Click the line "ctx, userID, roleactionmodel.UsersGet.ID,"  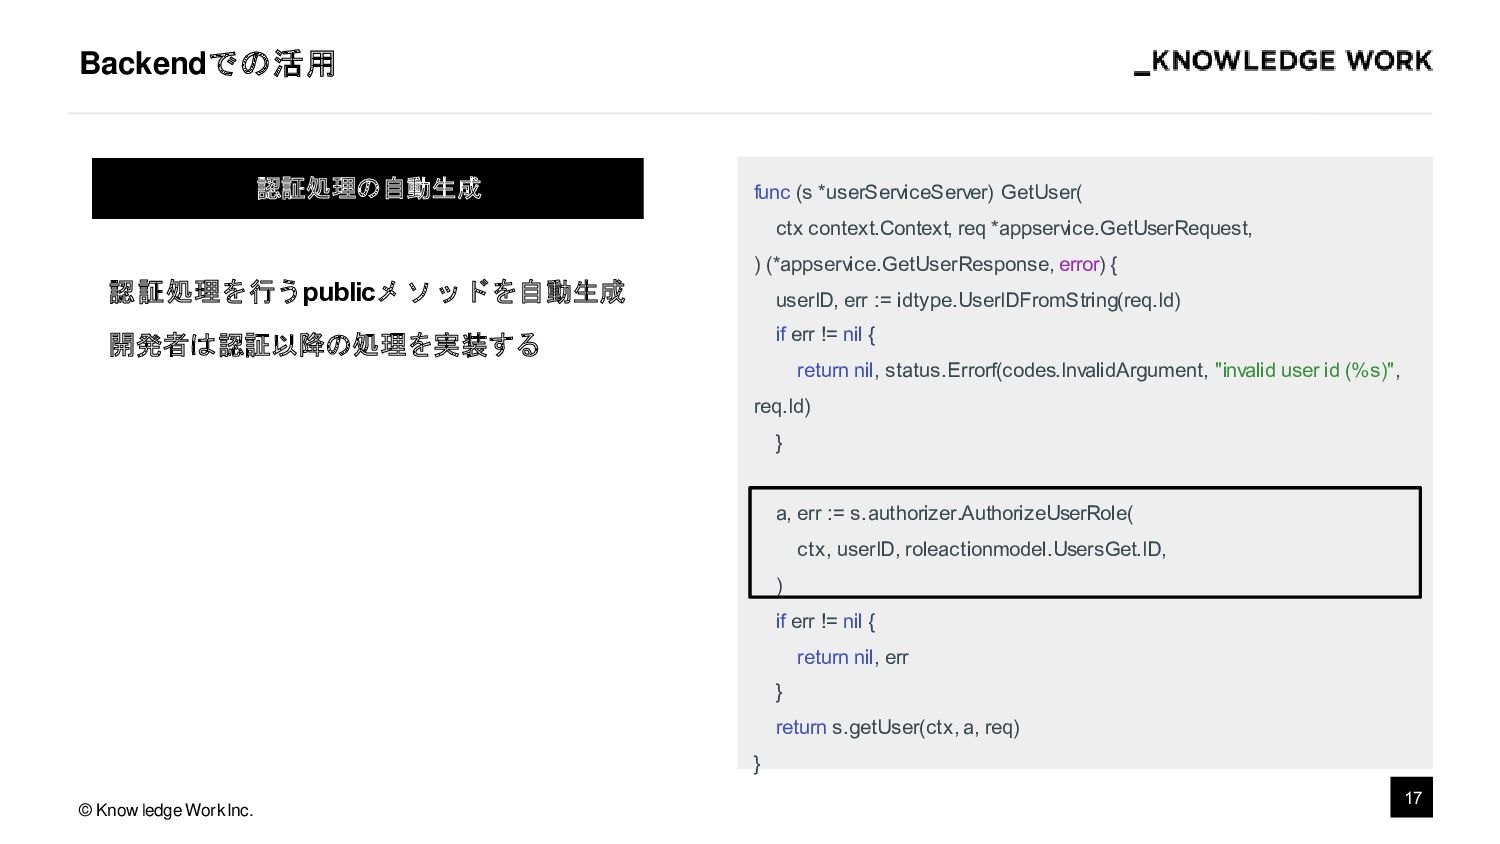(982, 549)
